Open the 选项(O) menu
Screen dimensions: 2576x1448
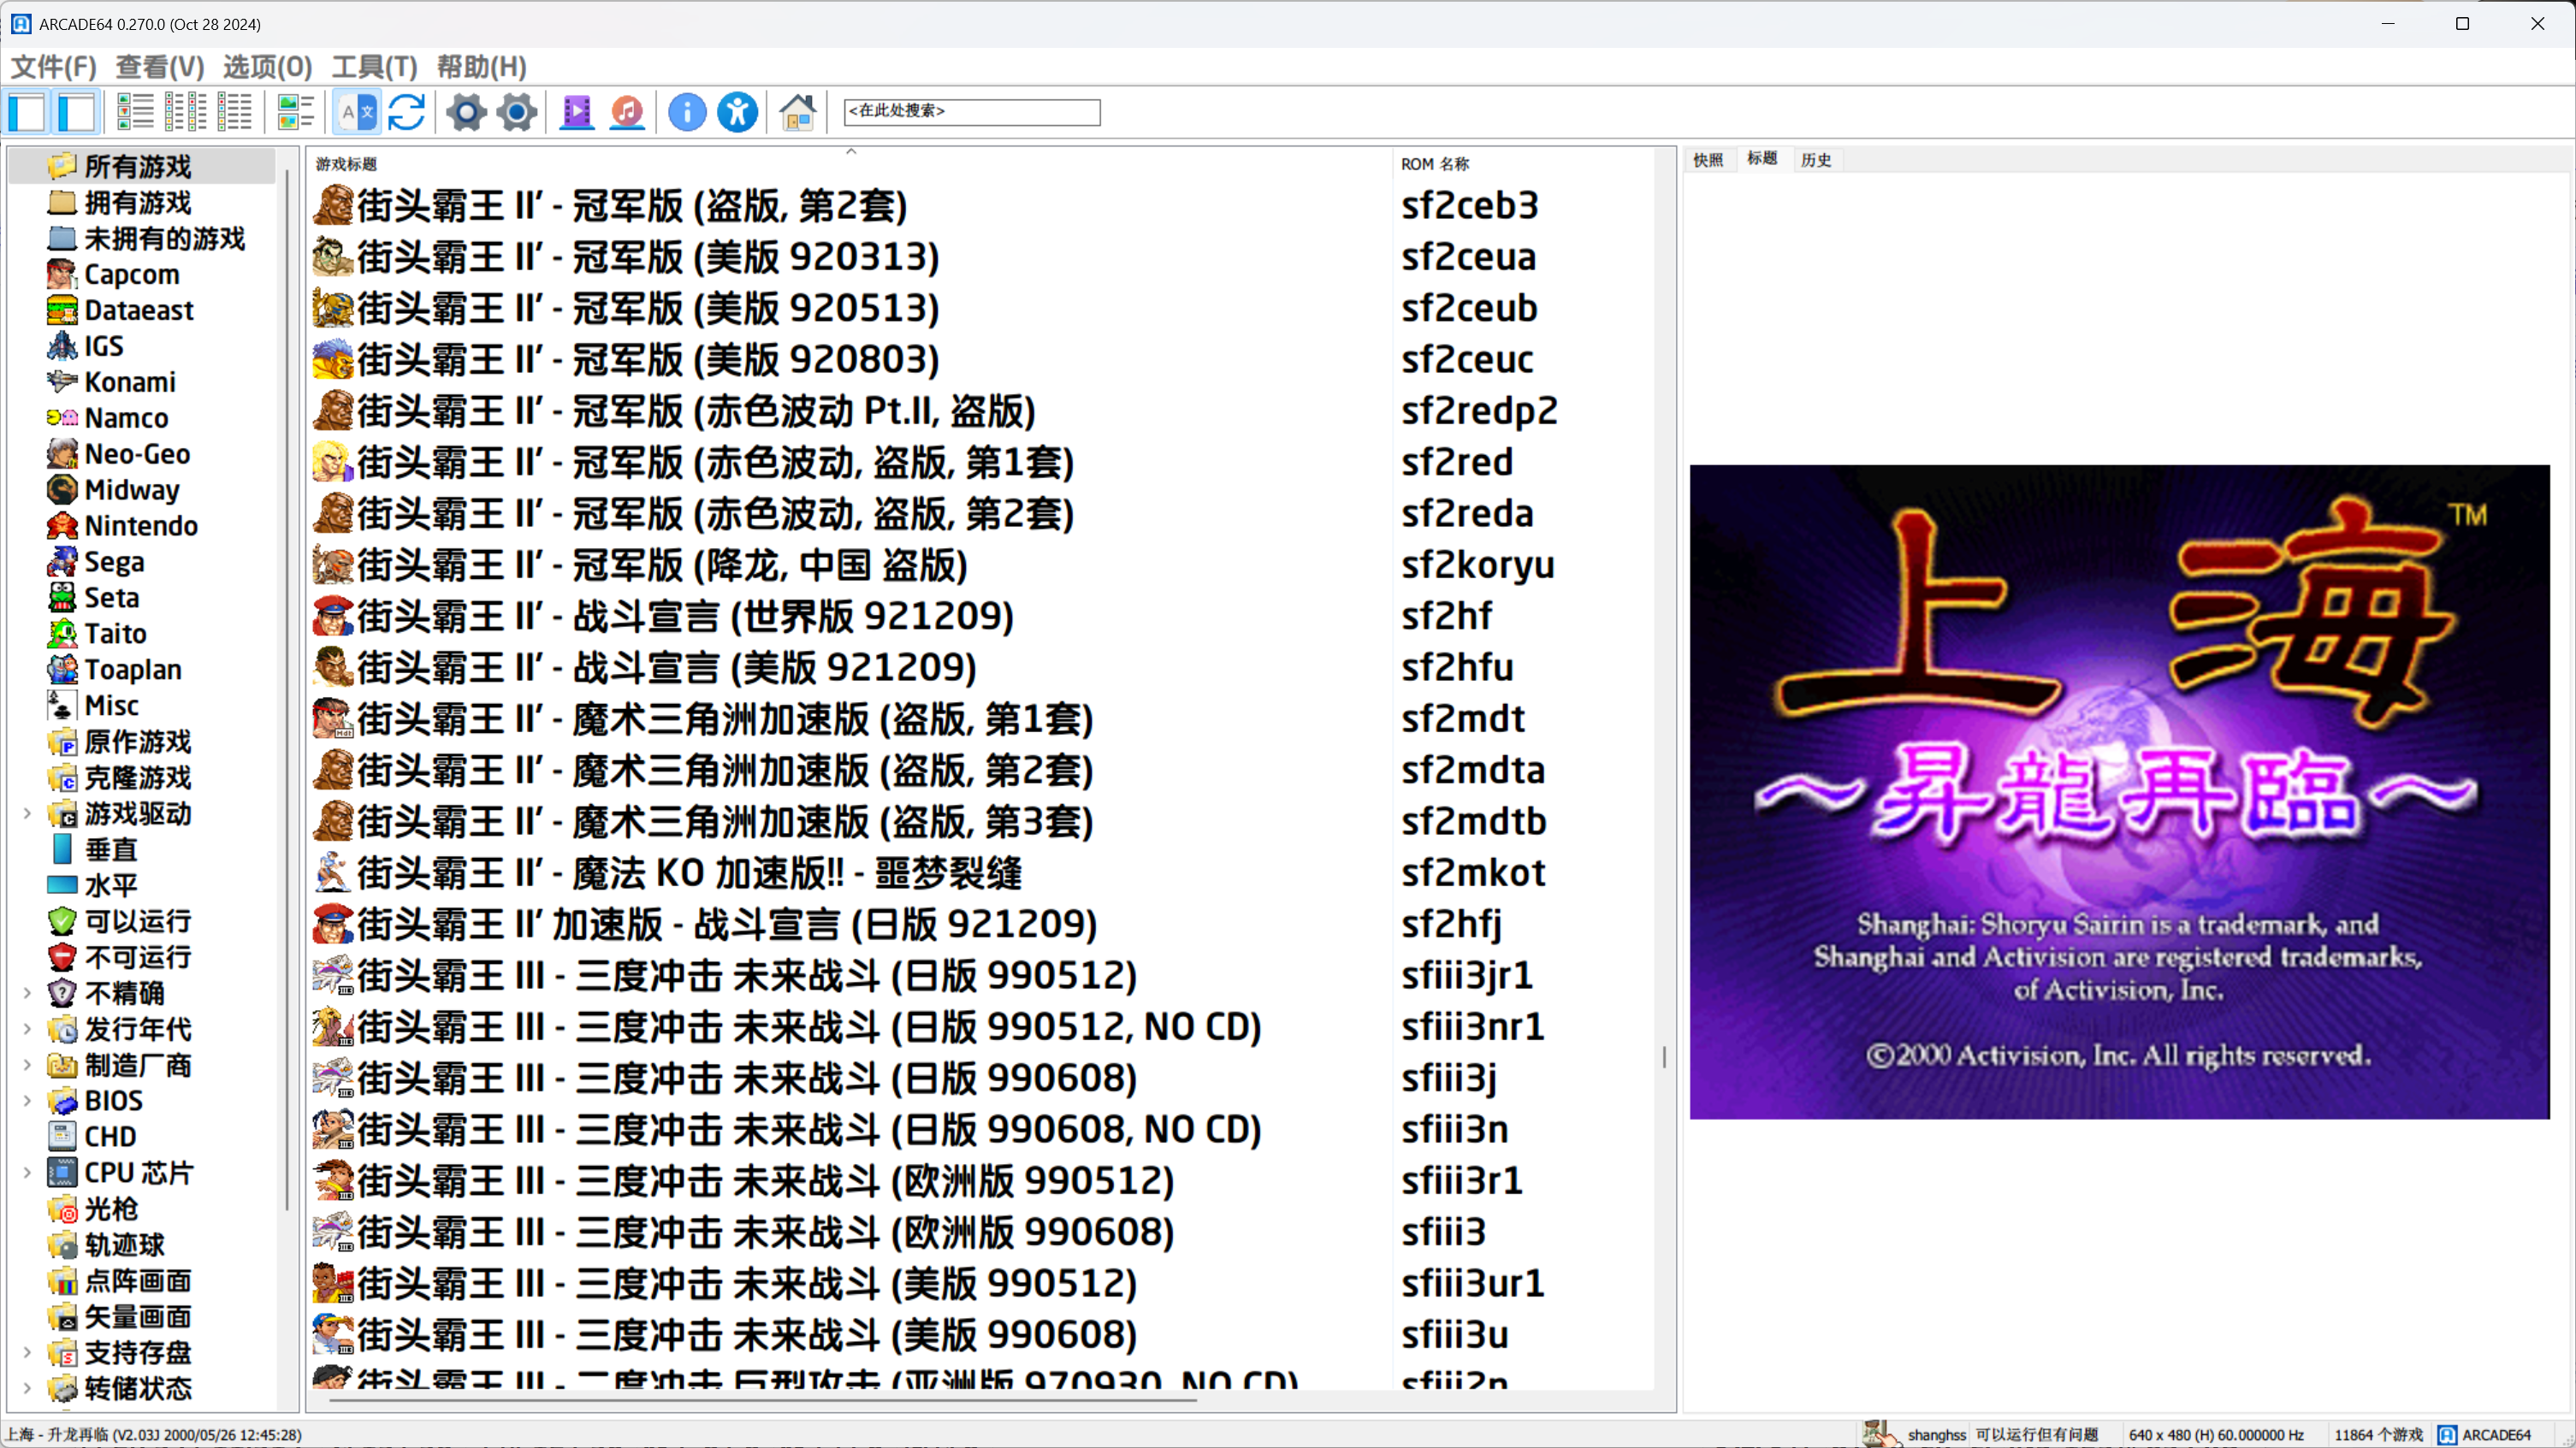(267, 67)
